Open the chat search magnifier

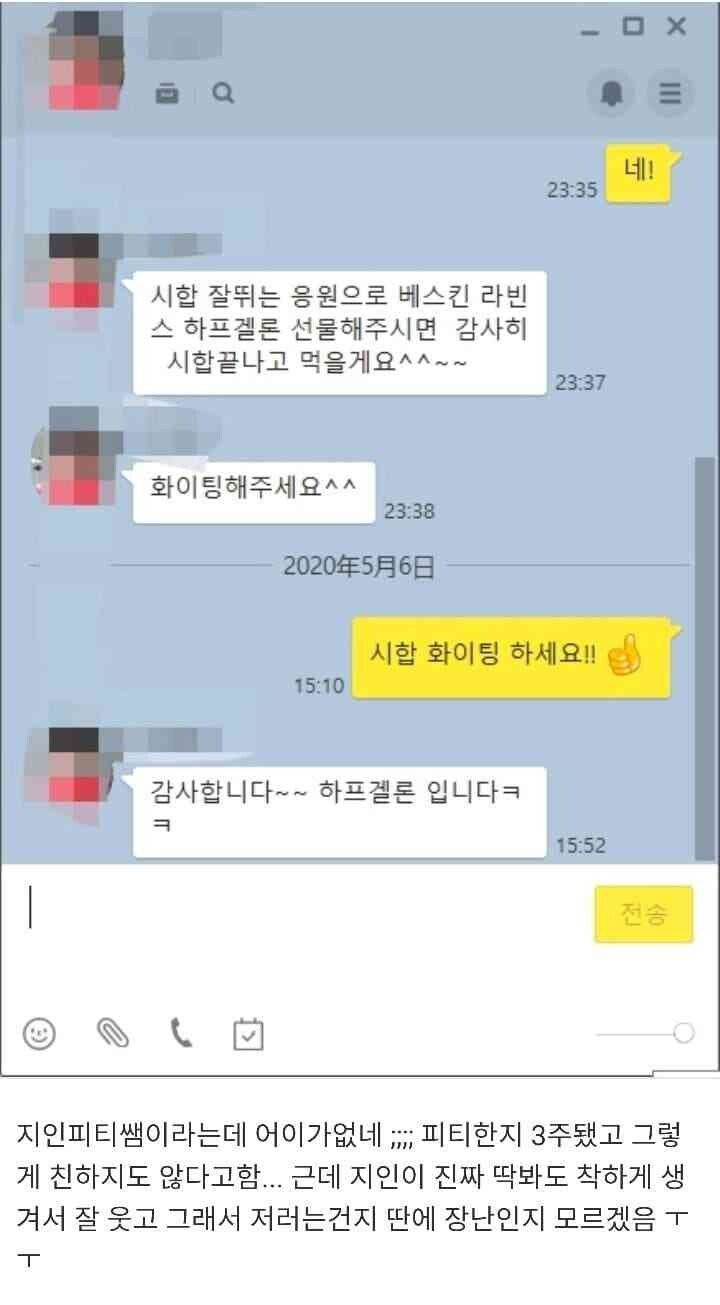coord(223,93)
